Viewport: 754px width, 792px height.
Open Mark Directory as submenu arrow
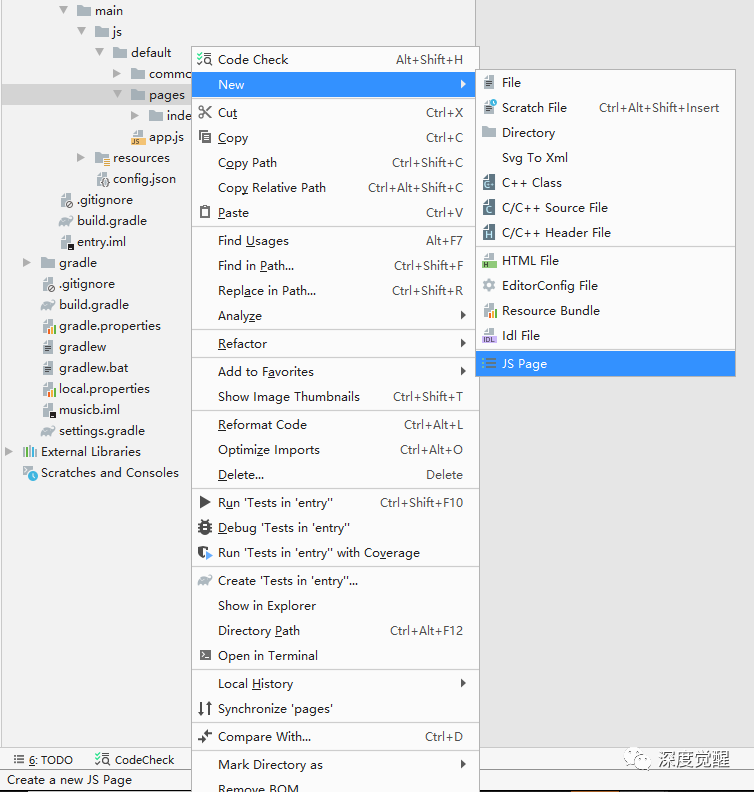(x=463, y=764)
